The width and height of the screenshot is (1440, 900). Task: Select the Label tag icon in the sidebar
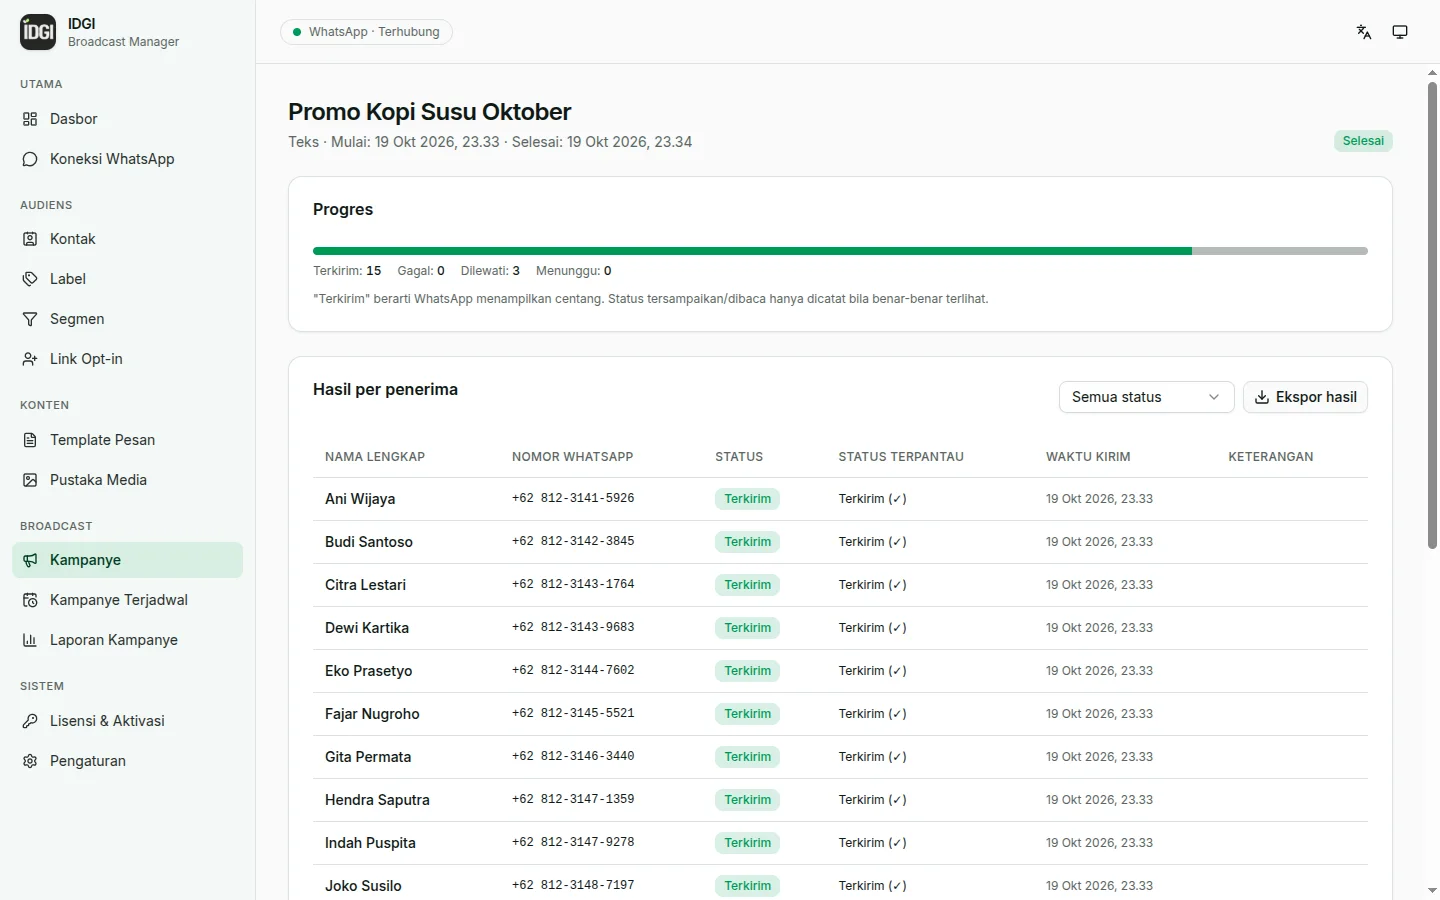tap(30, 279)
